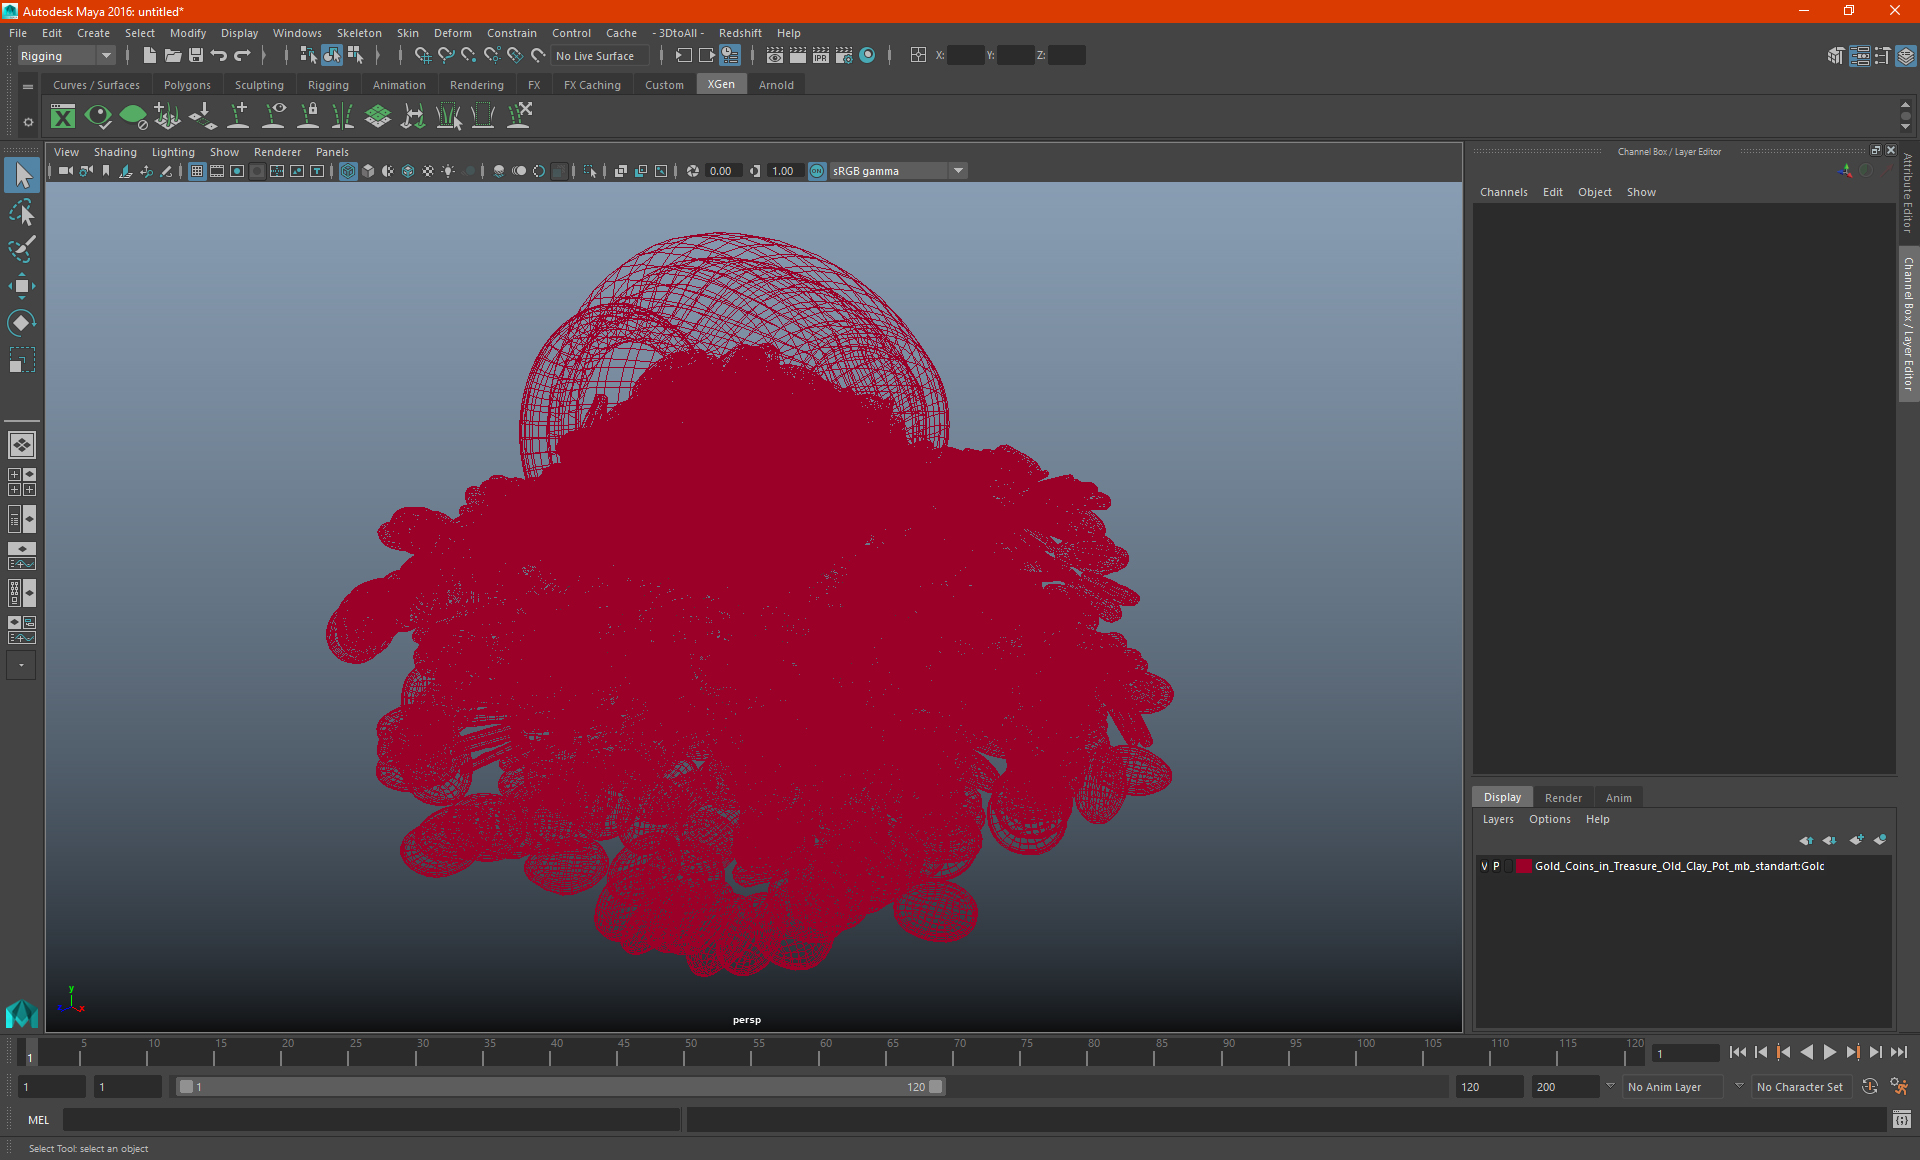
Task: Open the No Anim Layer dropdown
Action: click(1673, 1087)
